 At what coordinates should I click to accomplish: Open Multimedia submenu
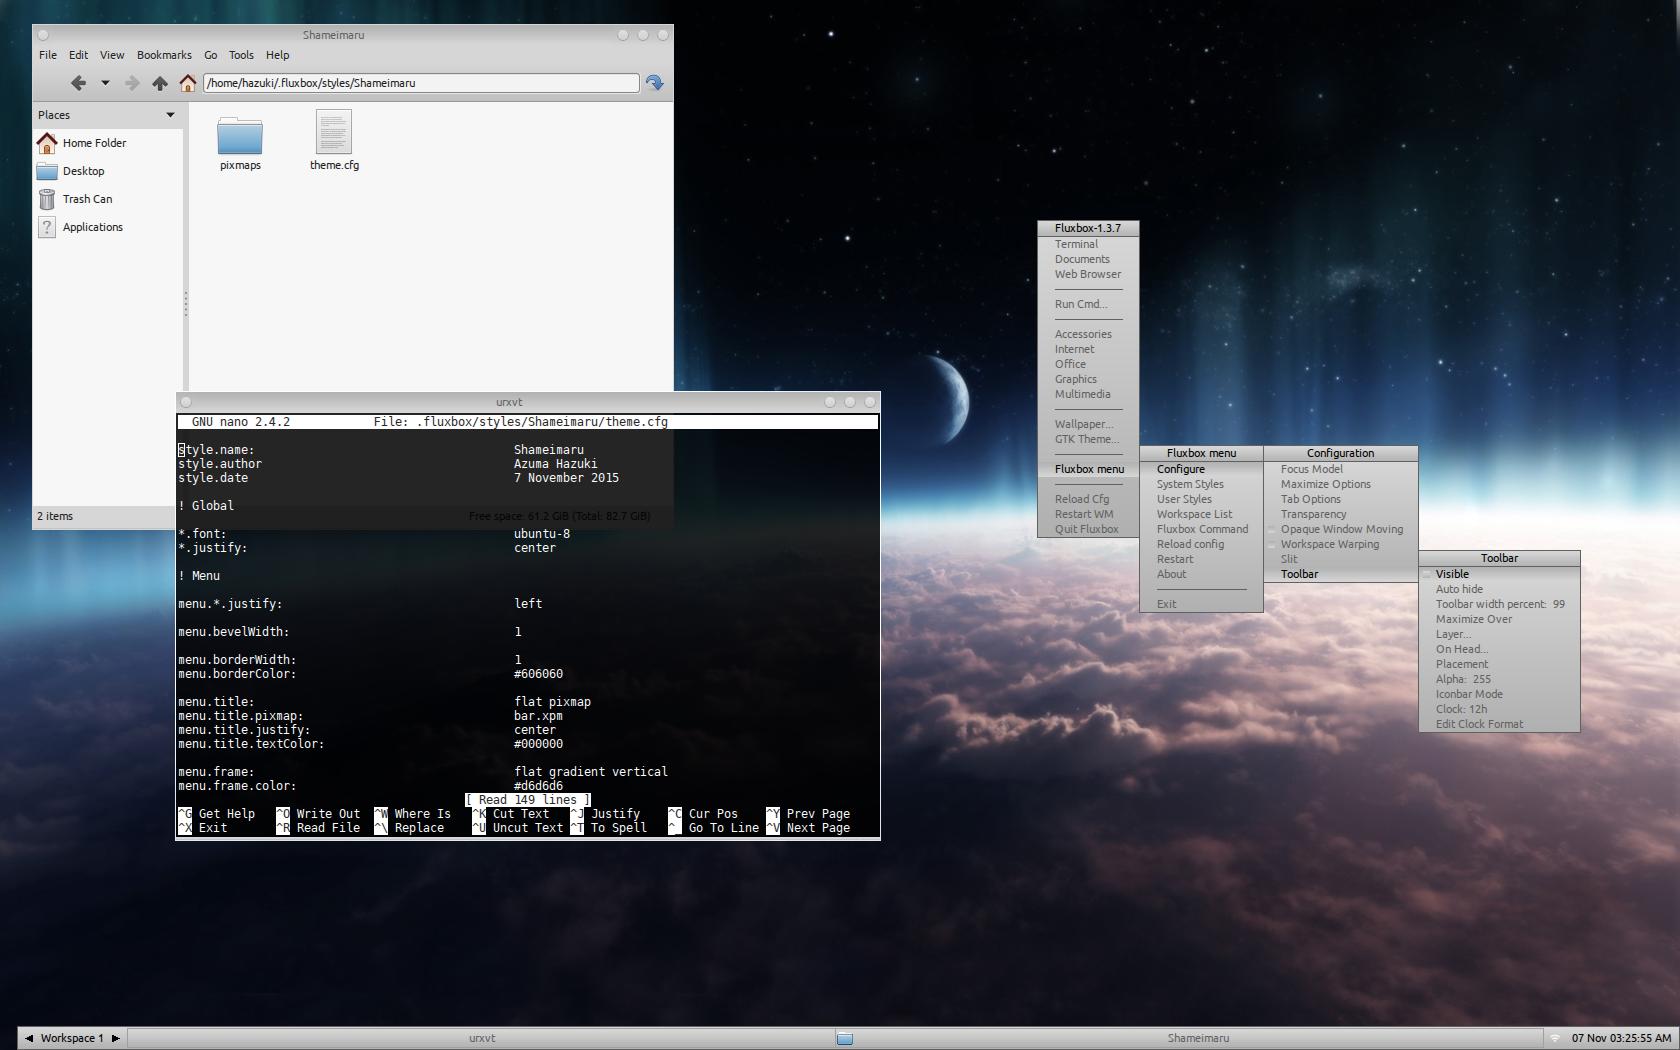[1088, 394]
